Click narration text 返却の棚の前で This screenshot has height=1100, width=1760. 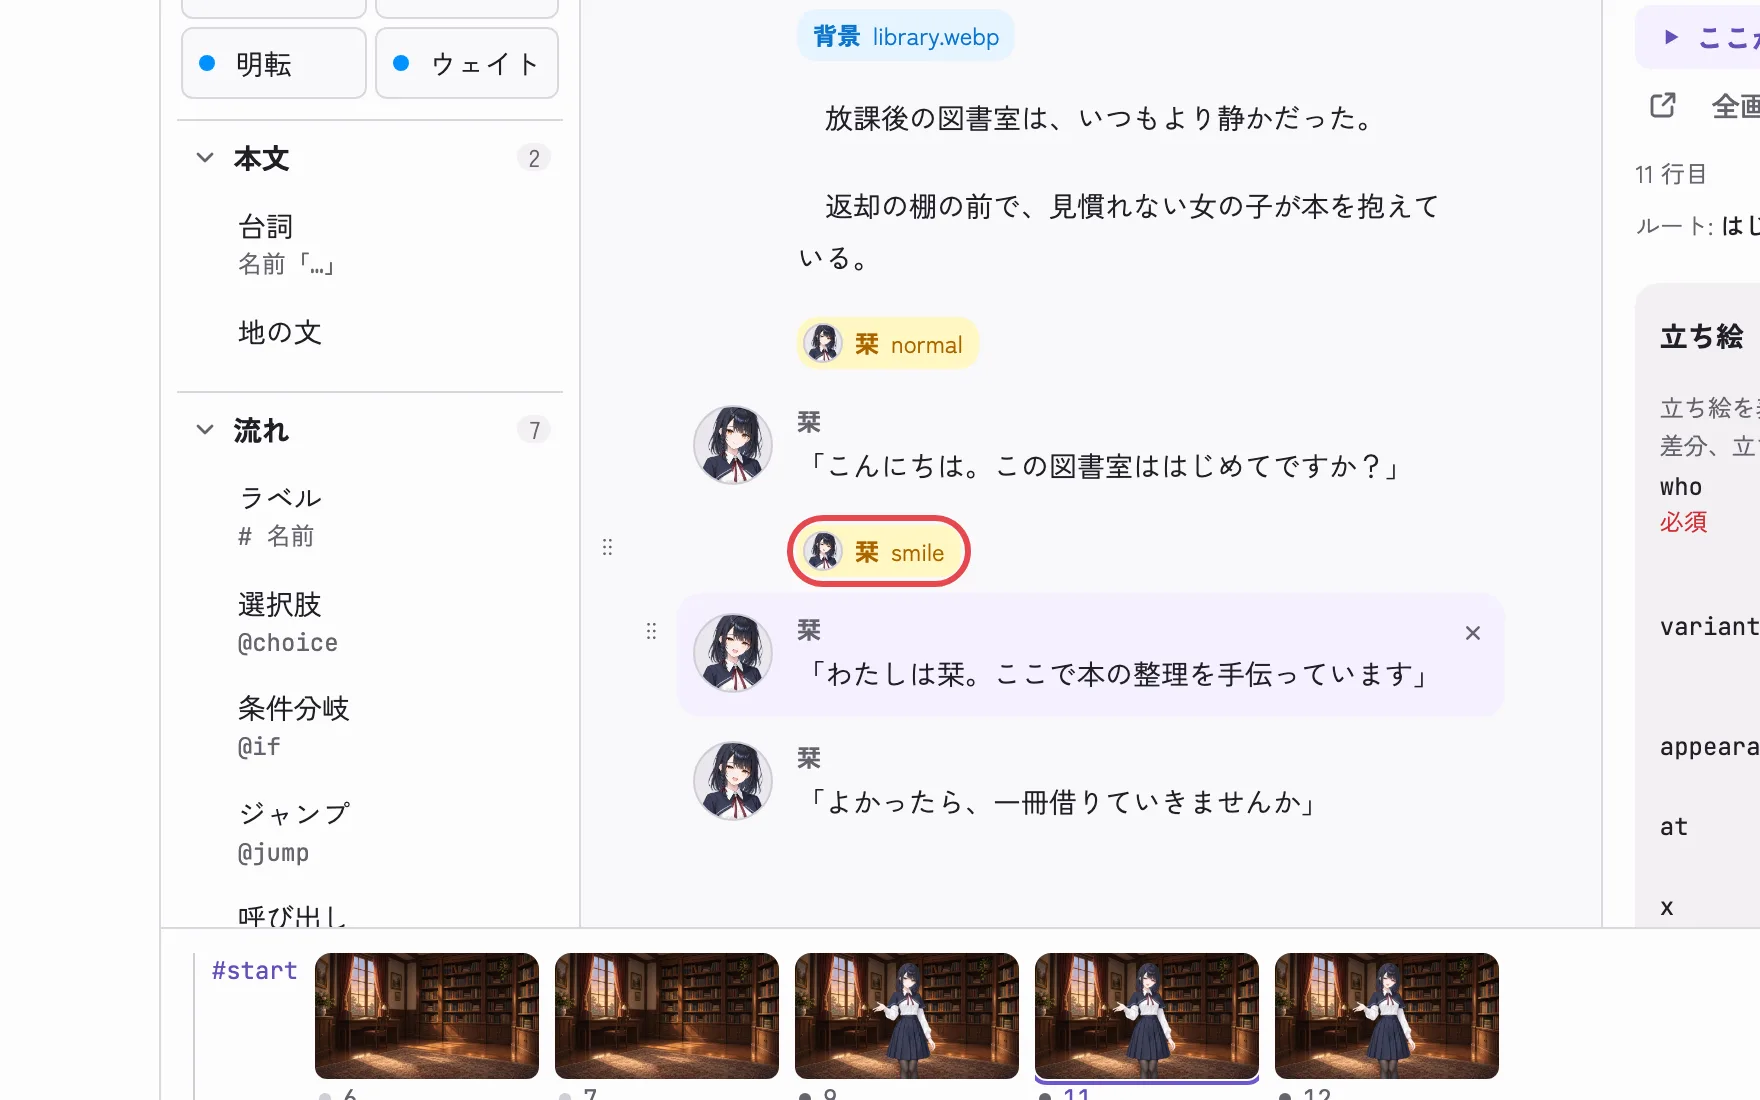[1119, 232]
